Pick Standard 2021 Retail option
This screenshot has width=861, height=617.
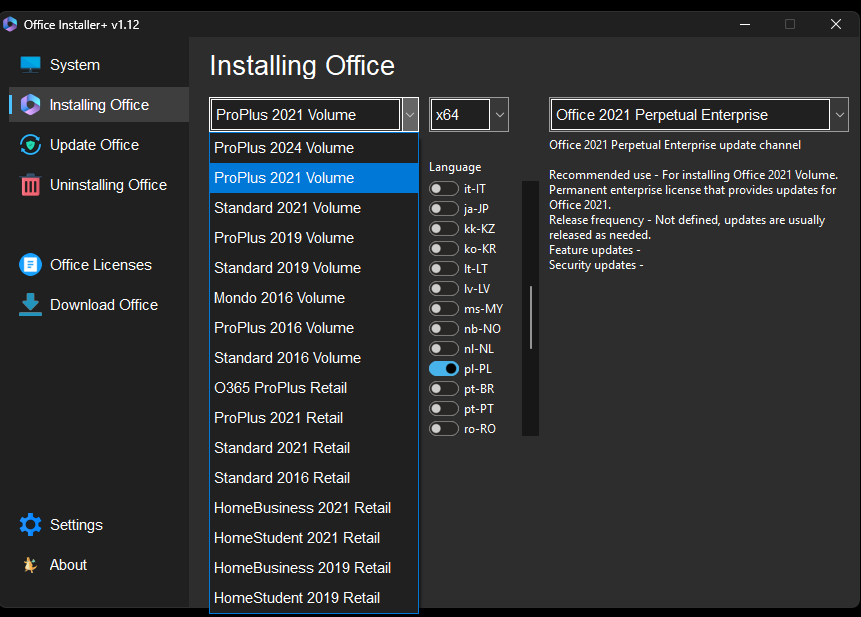pyautogui.click(x=314, y=448)
